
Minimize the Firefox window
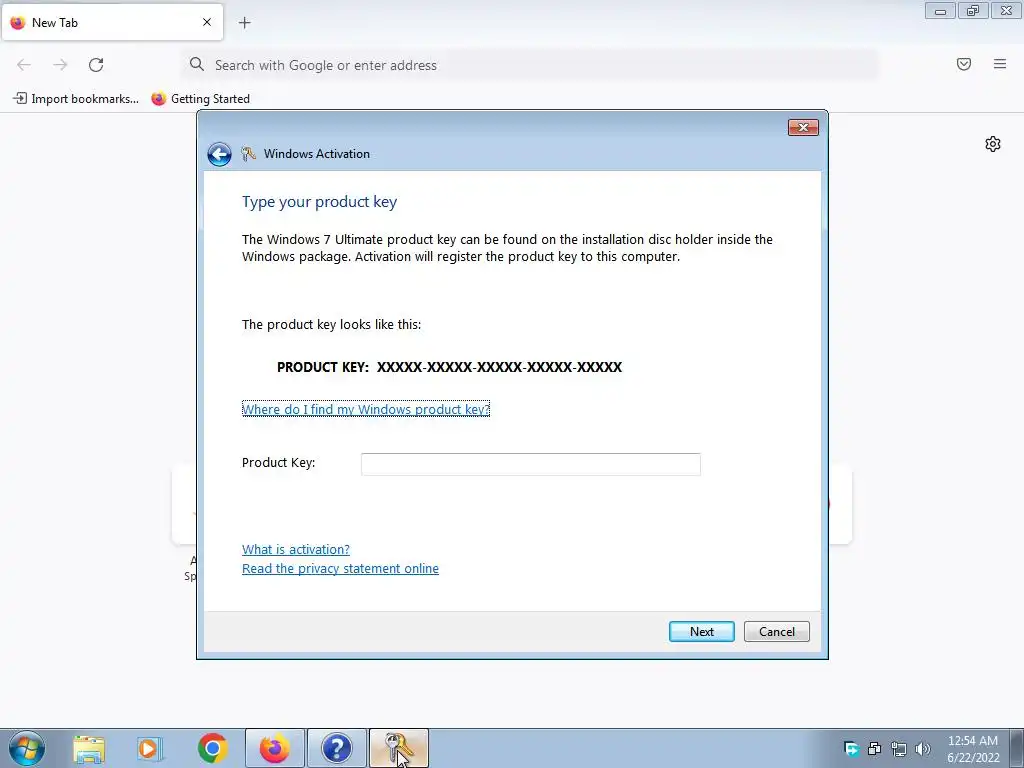point(940,10)
